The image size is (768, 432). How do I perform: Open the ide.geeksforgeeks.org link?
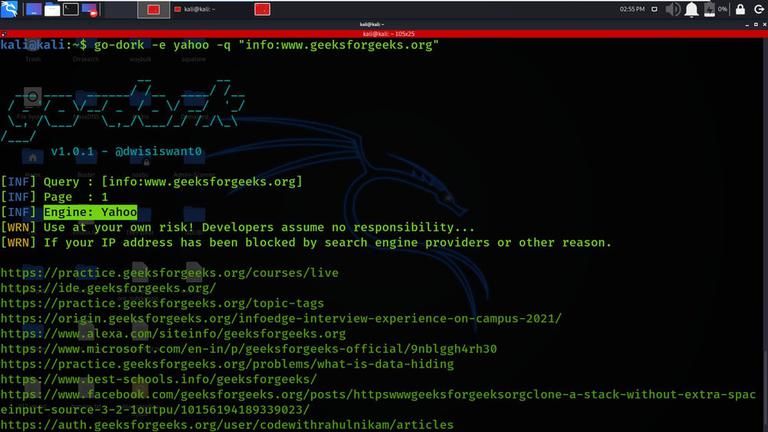tap(108, 288)
